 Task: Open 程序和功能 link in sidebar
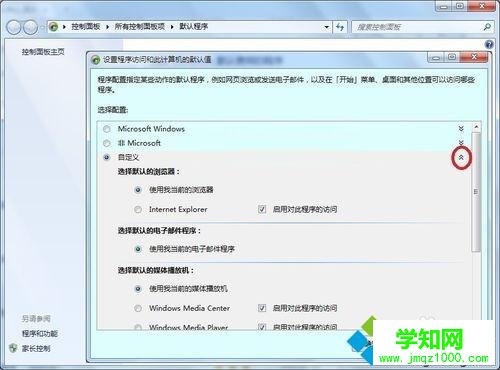coord(40,334)
